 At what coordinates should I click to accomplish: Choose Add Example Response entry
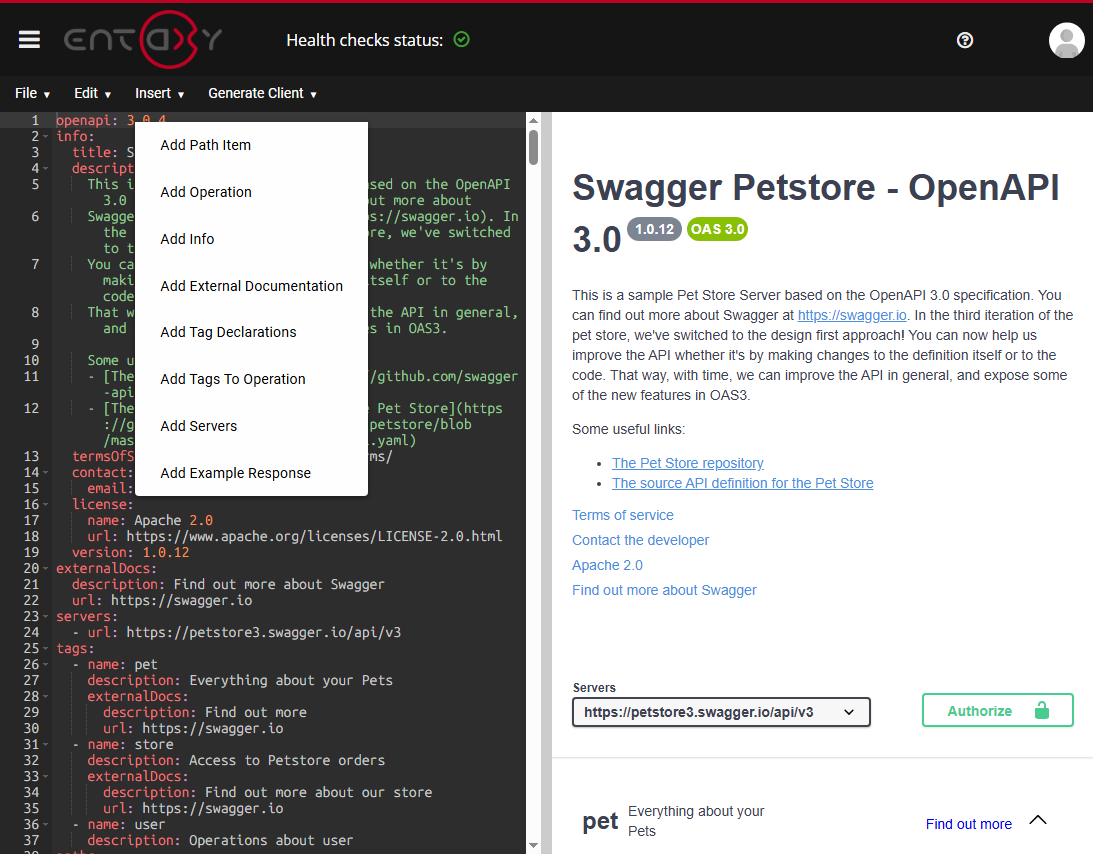click(235, 473)
